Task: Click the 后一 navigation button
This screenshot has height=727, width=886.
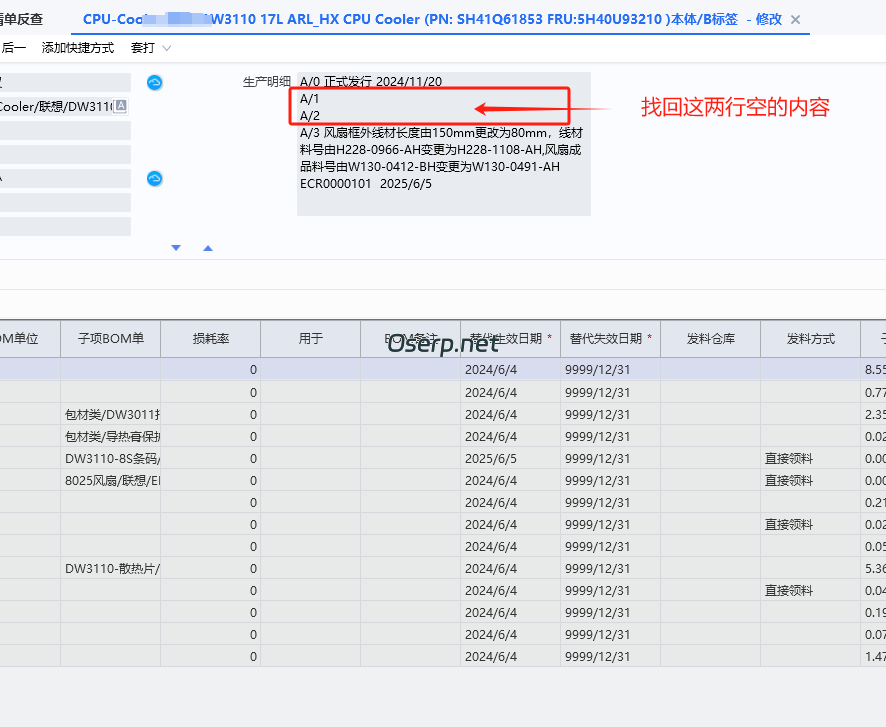Action: (13, 47)
